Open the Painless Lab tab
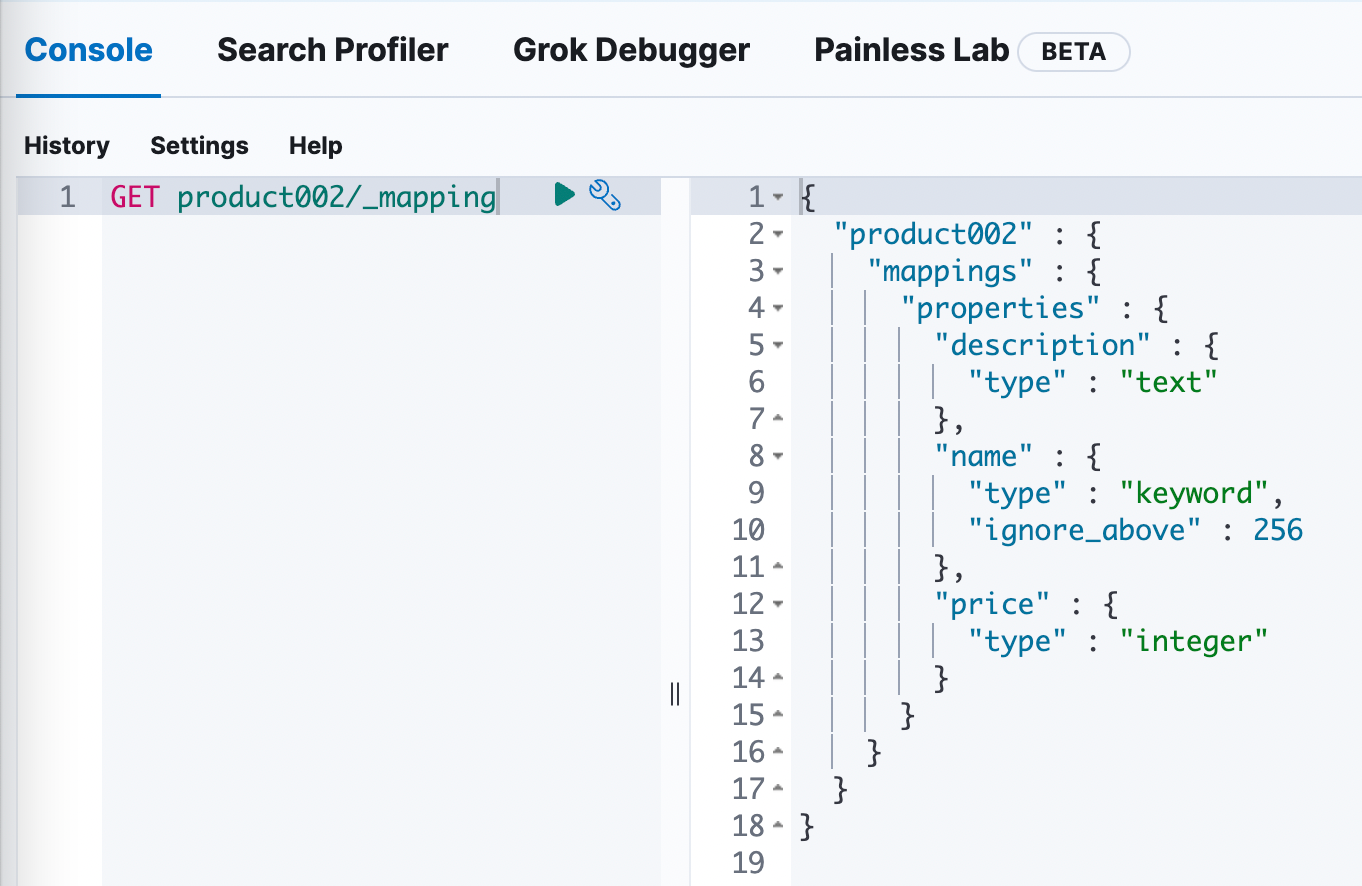 coord(911,50)
